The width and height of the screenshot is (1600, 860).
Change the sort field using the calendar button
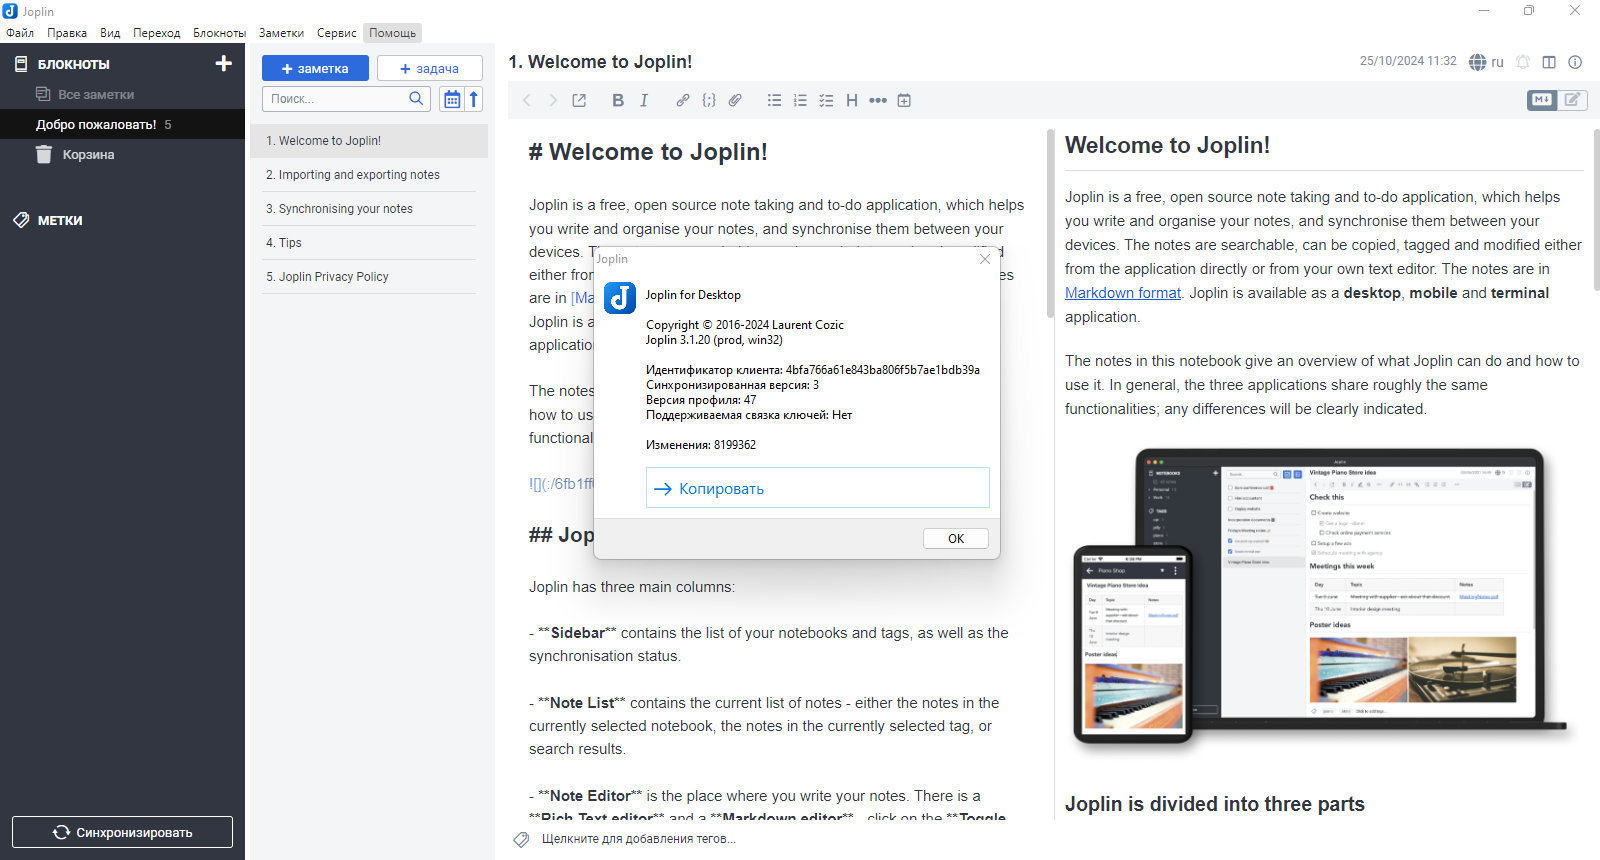452,99
